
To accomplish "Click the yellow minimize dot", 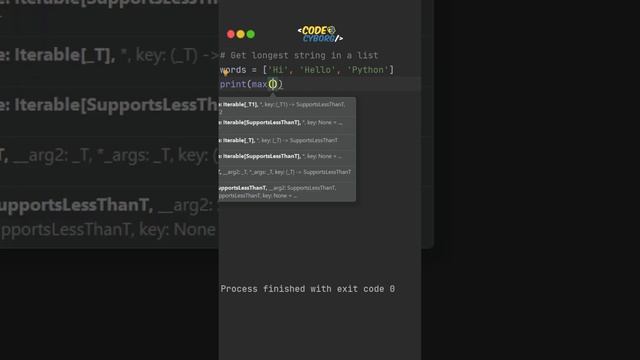I will (x=241, y=34).
